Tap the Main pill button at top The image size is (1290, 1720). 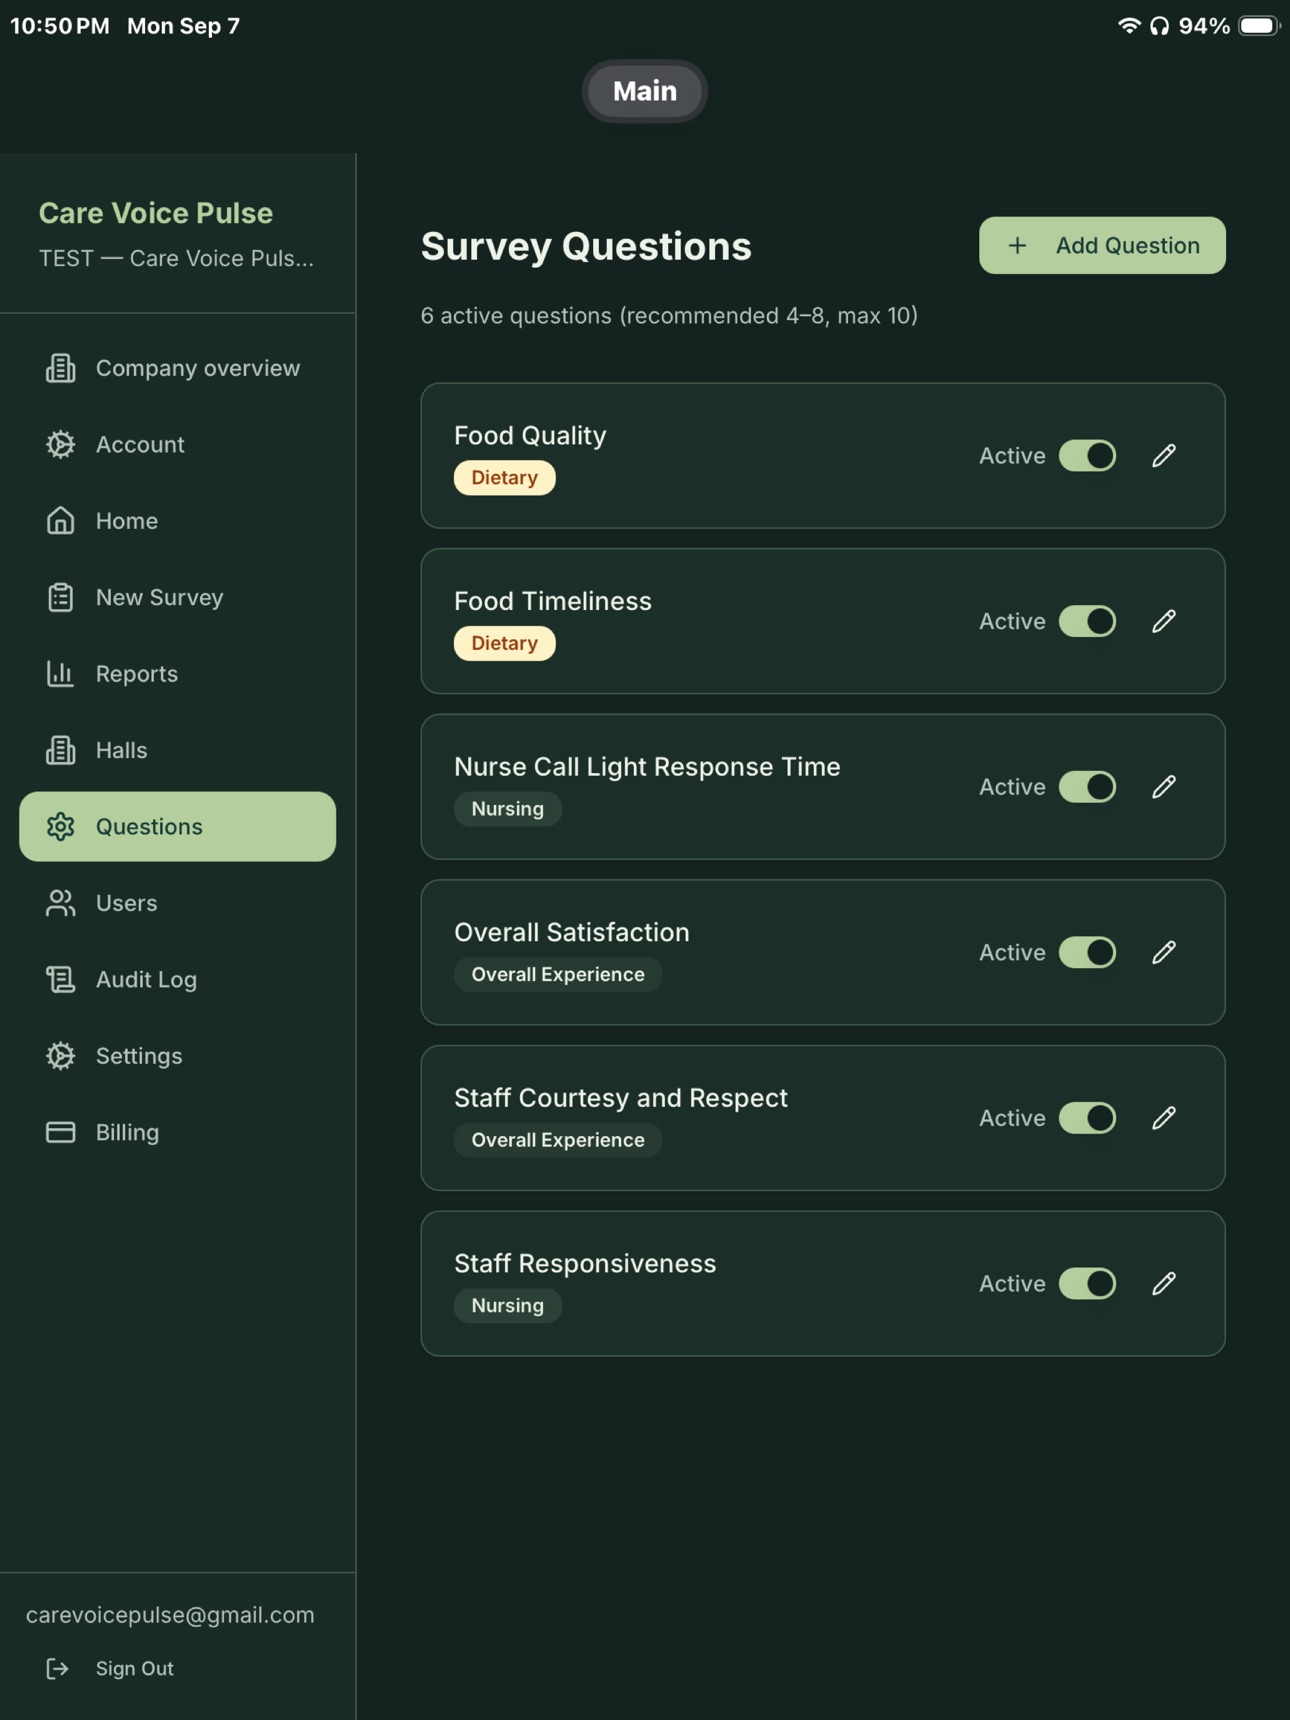tap(645, 91)
